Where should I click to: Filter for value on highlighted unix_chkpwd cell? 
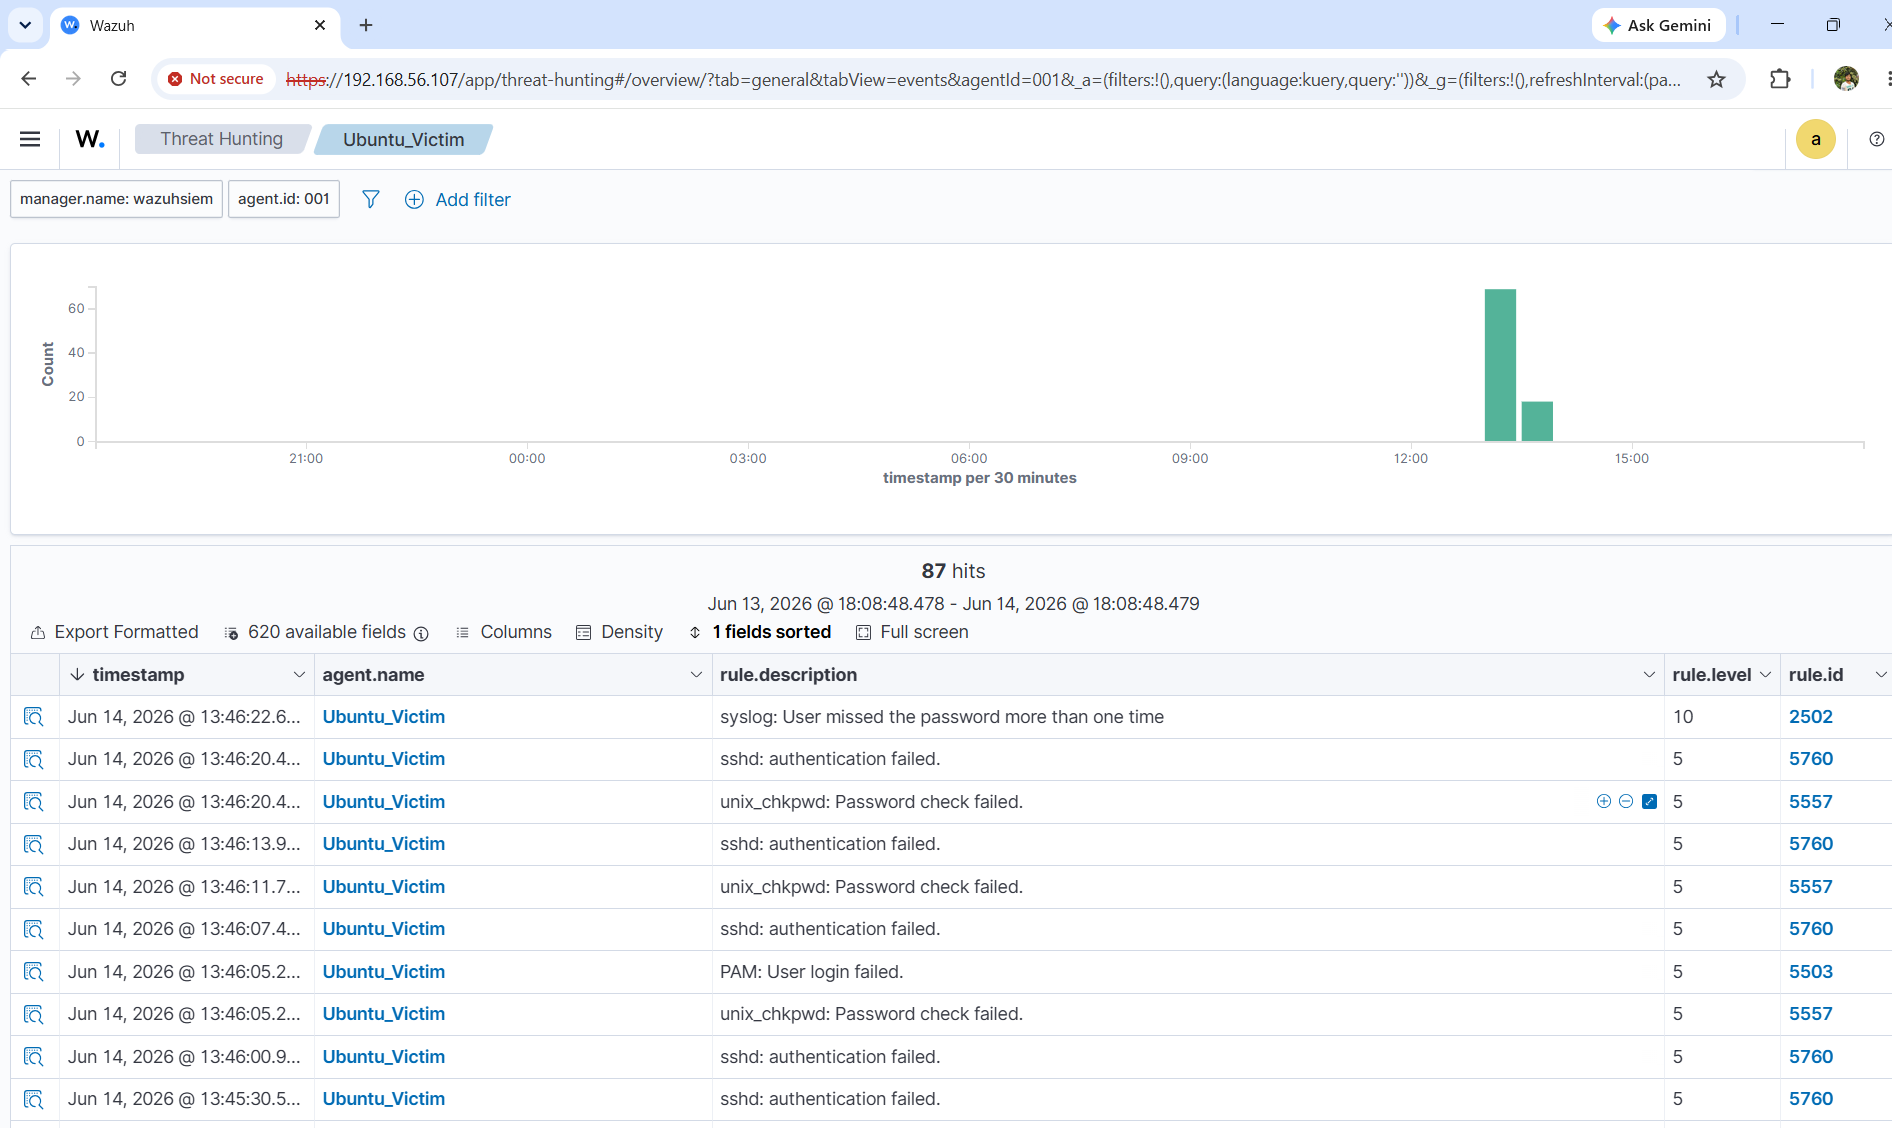pos(1604,801)
